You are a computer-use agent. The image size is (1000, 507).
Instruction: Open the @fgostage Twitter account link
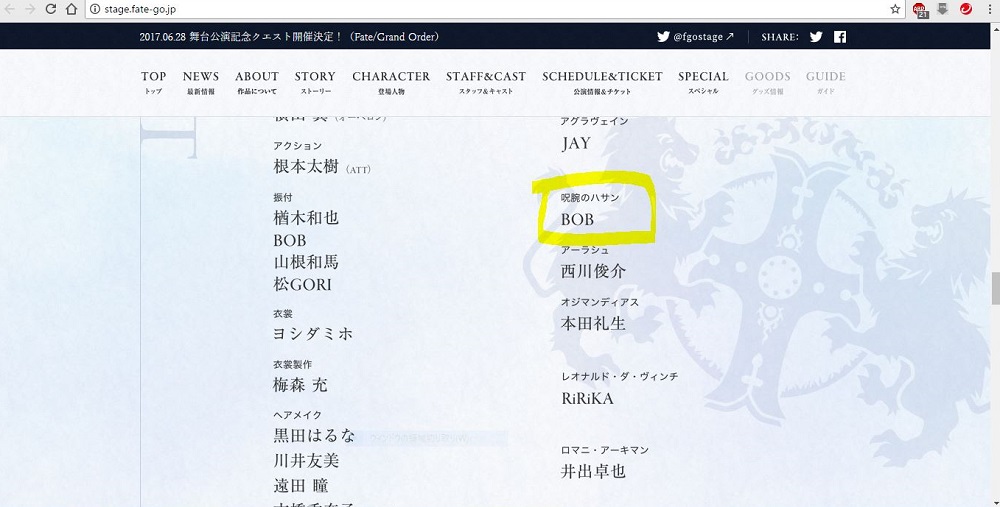tap(696, 37)
